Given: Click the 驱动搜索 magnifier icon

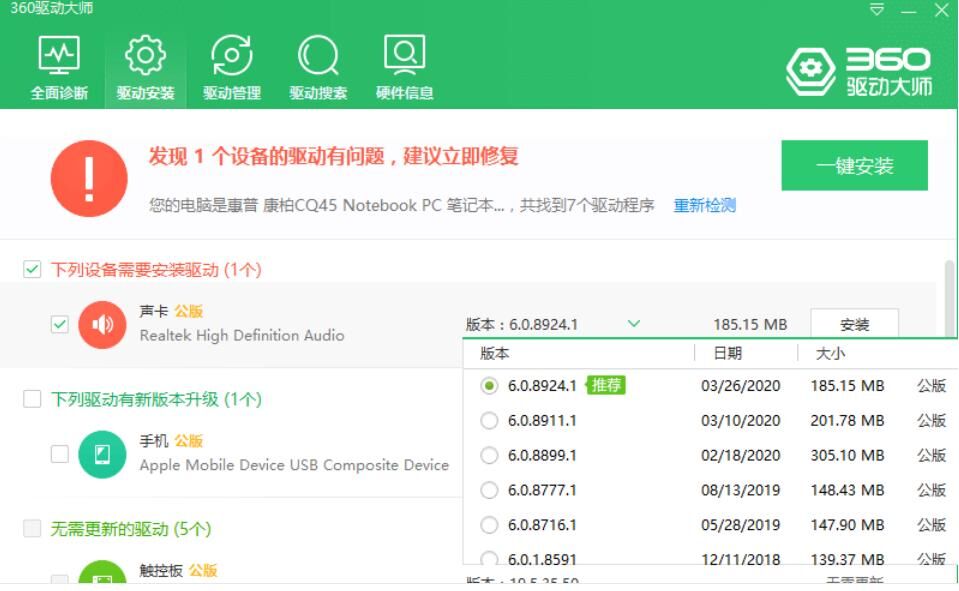Looking at the screenshot, I should 318,57.
